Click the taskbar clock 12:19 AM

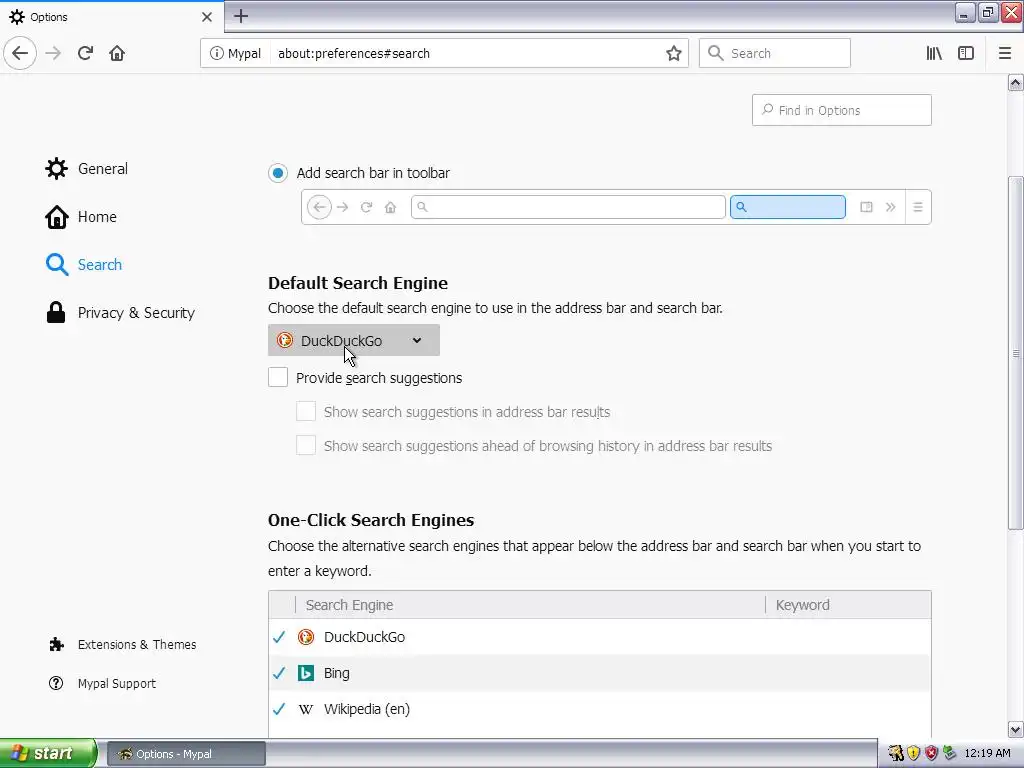click(x=987, y=754)
